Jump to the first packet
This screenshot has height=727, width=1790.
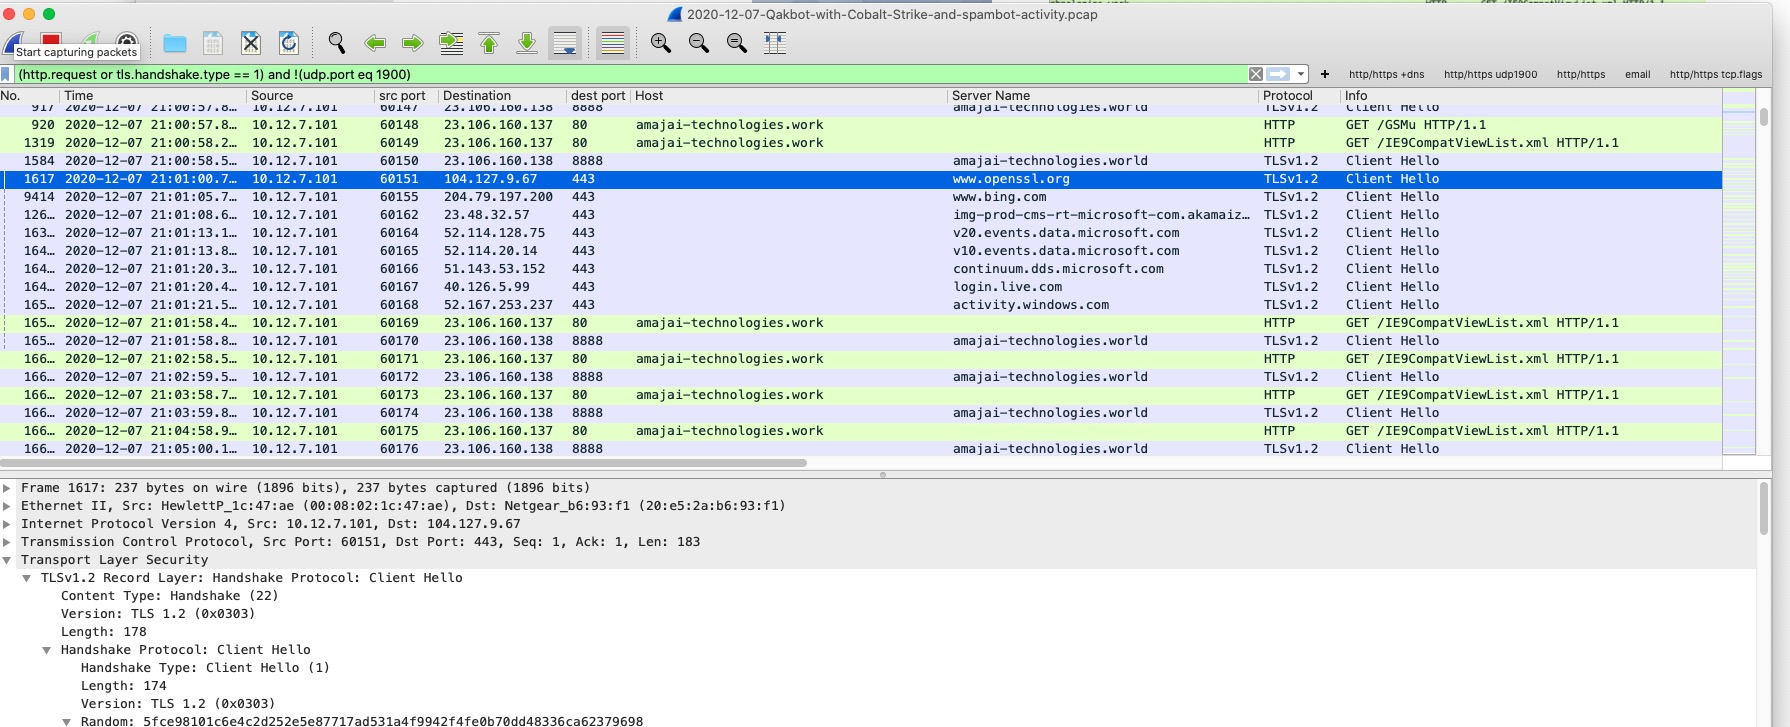[x=489, y=43]
